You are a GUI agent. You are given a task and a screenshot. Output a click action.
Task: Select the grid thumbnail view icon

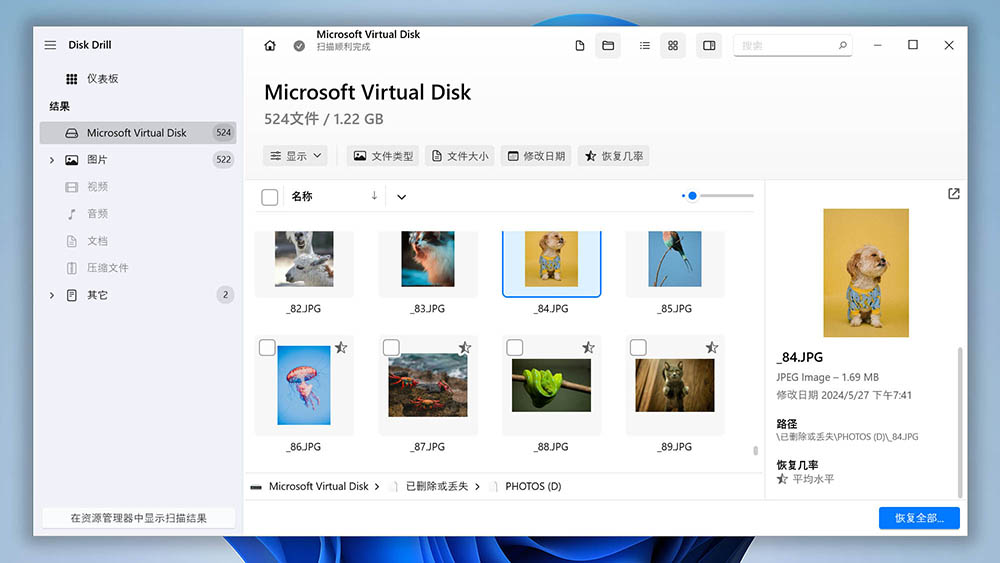tap(673, 46)
